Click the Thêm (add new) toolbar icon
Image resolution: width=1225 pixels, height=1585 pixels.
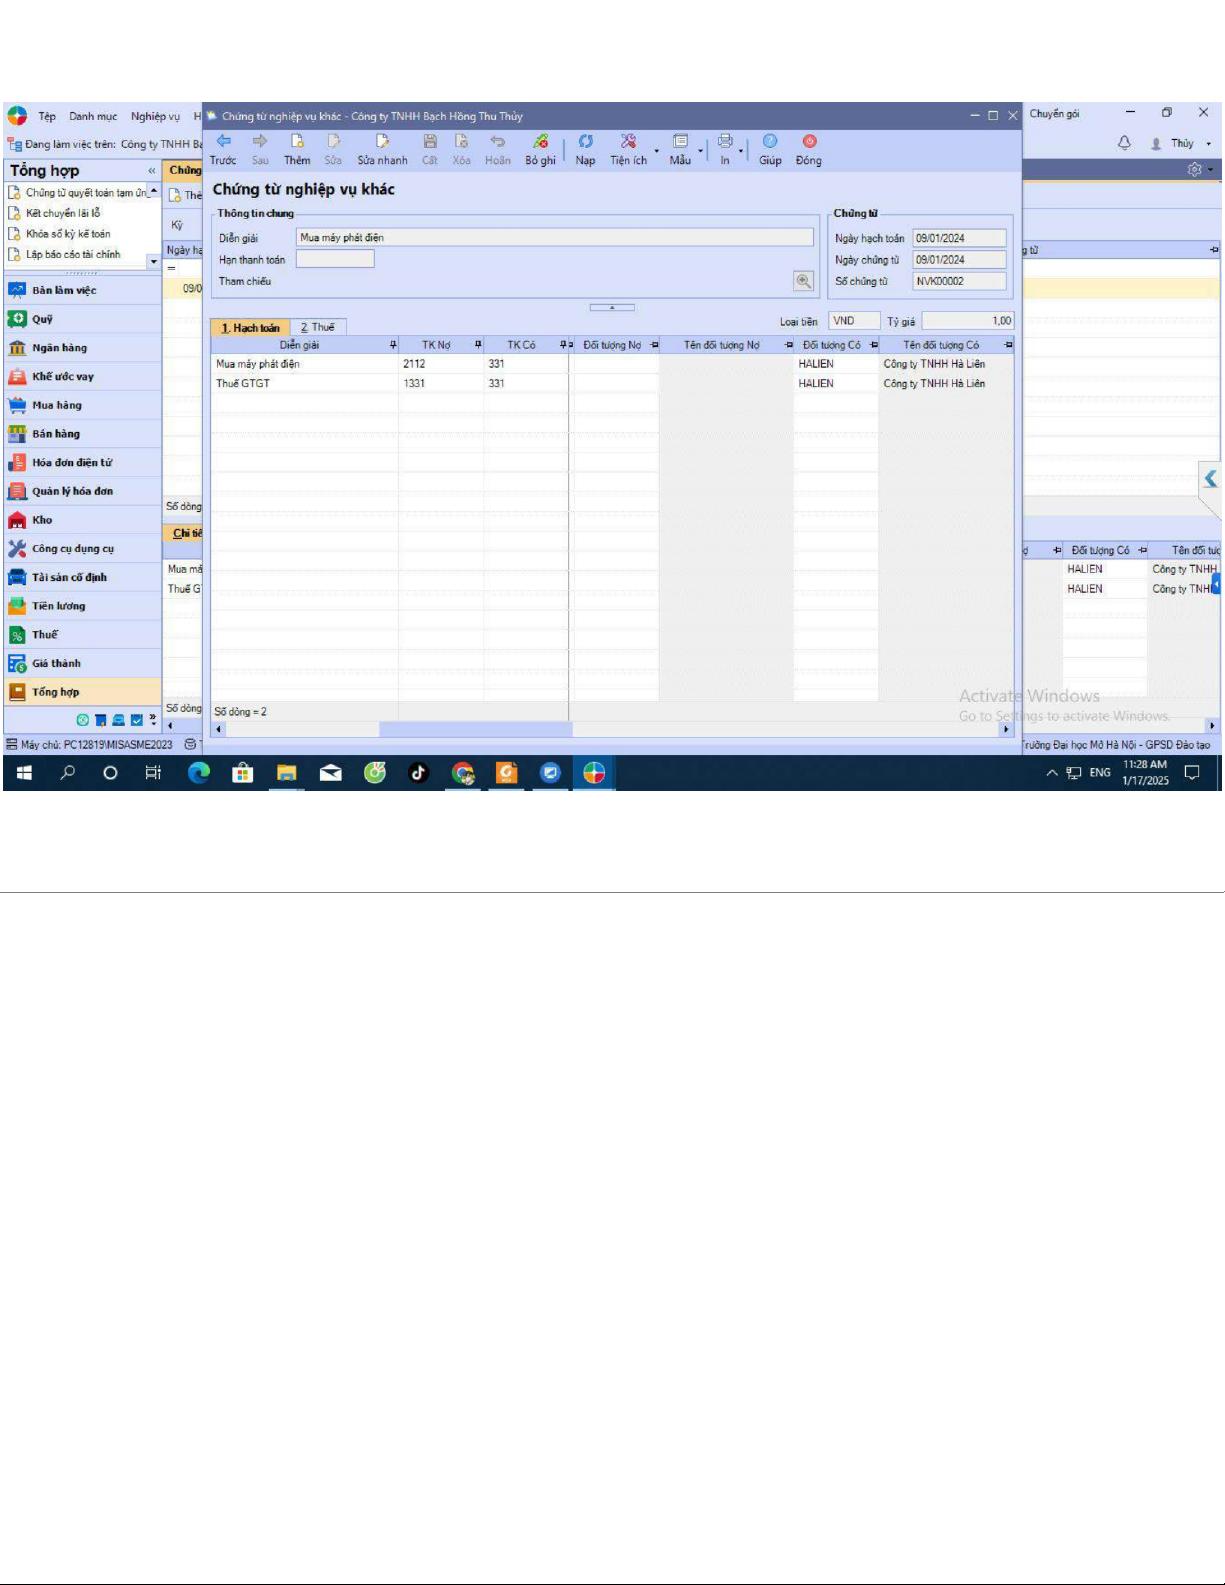point(297,142)
